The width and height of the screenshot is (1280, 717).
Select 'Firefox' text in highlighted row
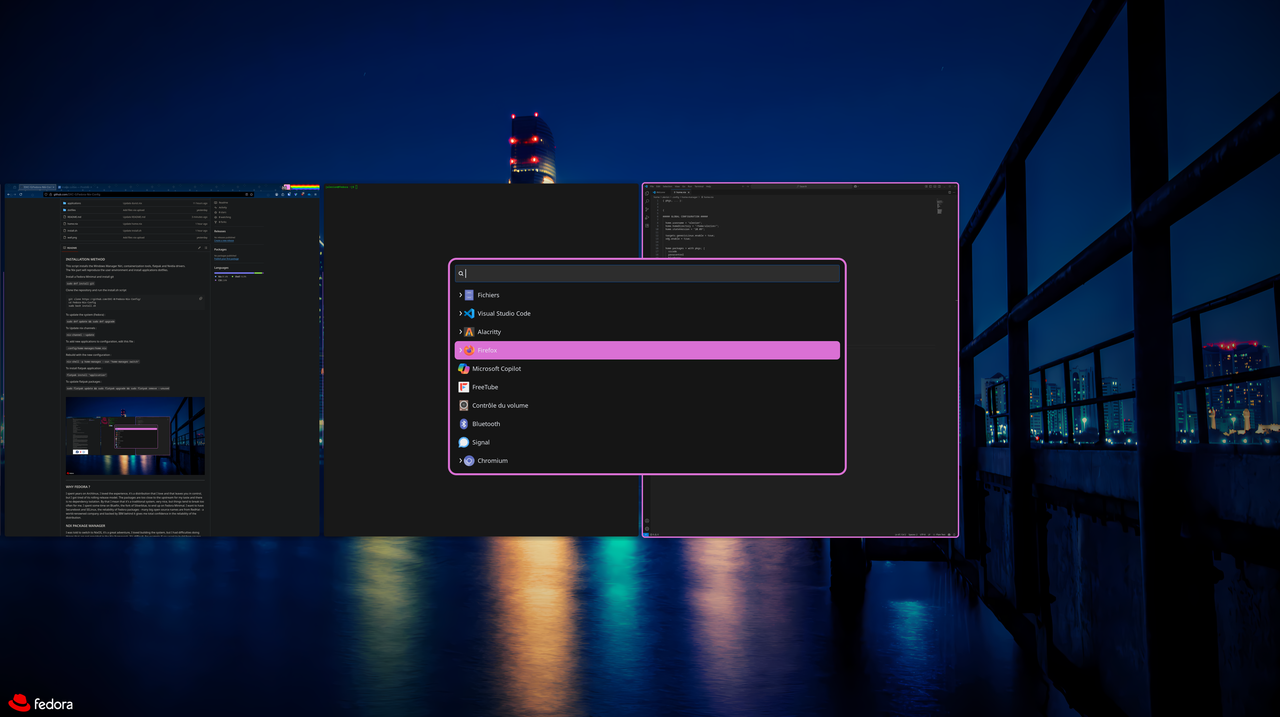point(487,350)
